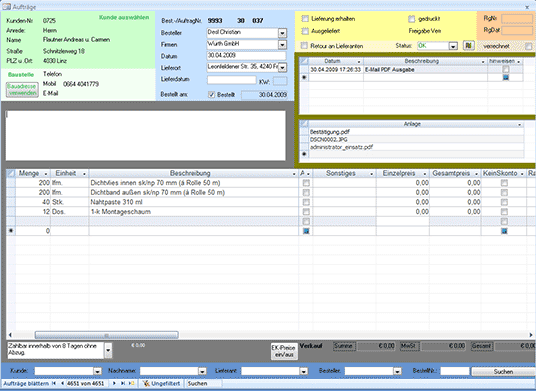Click the Einzelpreis column header

point(403,173)
